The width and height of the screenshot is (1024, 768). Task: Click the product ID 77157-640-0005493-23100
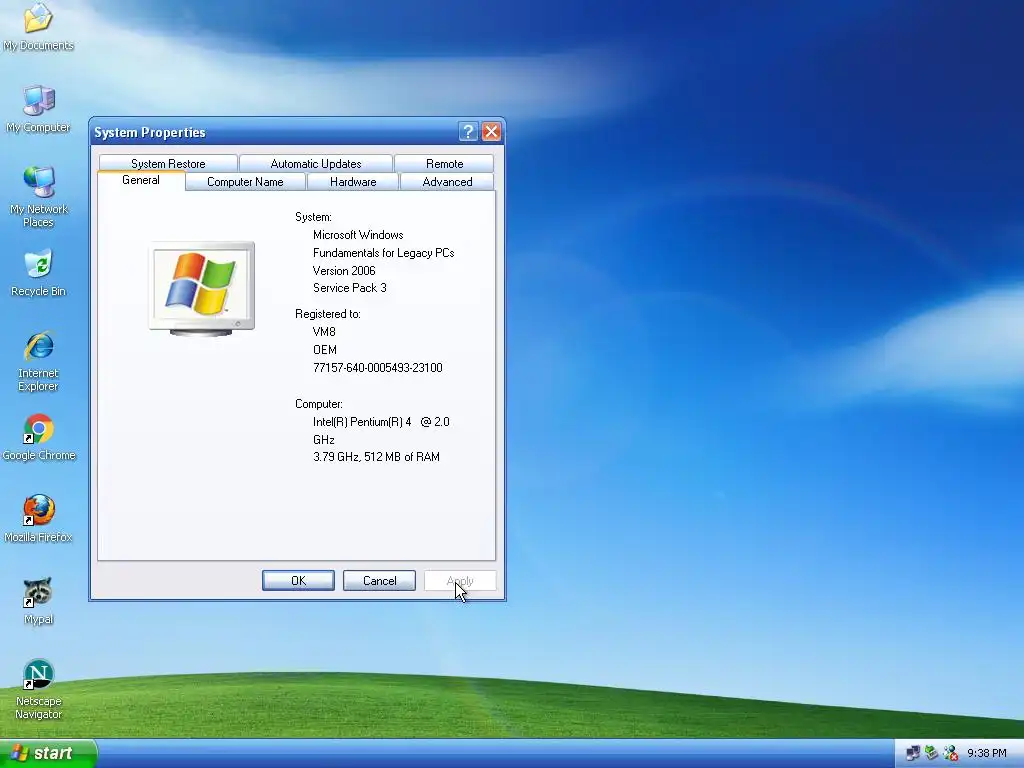click(x=377, y=368)
